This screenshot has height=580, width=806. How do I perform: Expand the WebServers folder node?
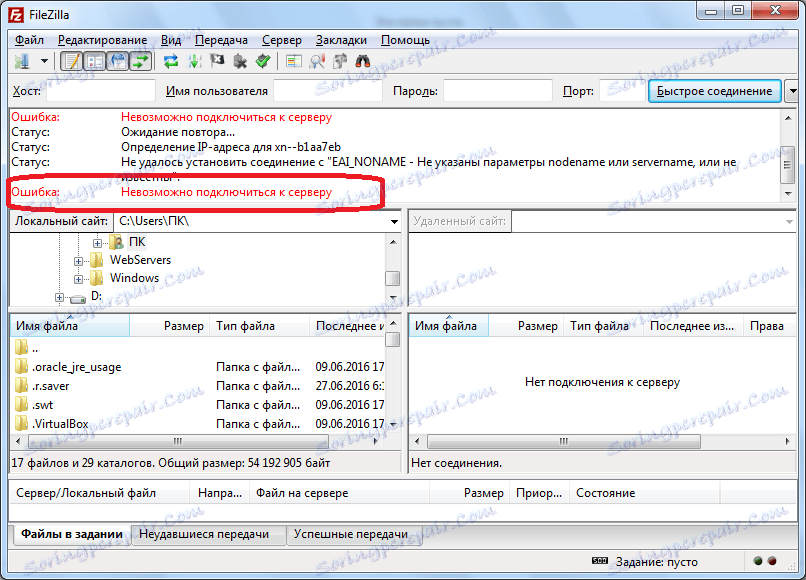78,261
